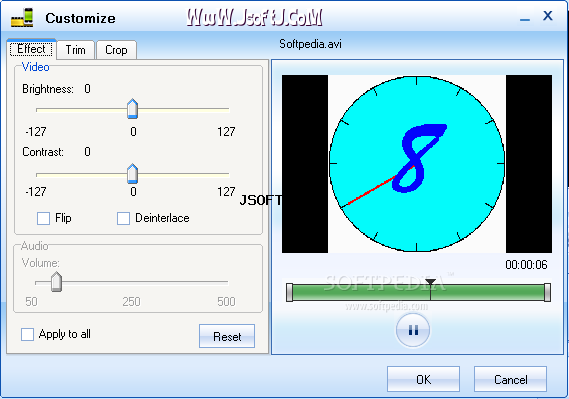Image resolution: width=569 pixels, height=399 pixels.
Task: Click the playhead triangle marker on timeline
Action: (x=430, y=282)
